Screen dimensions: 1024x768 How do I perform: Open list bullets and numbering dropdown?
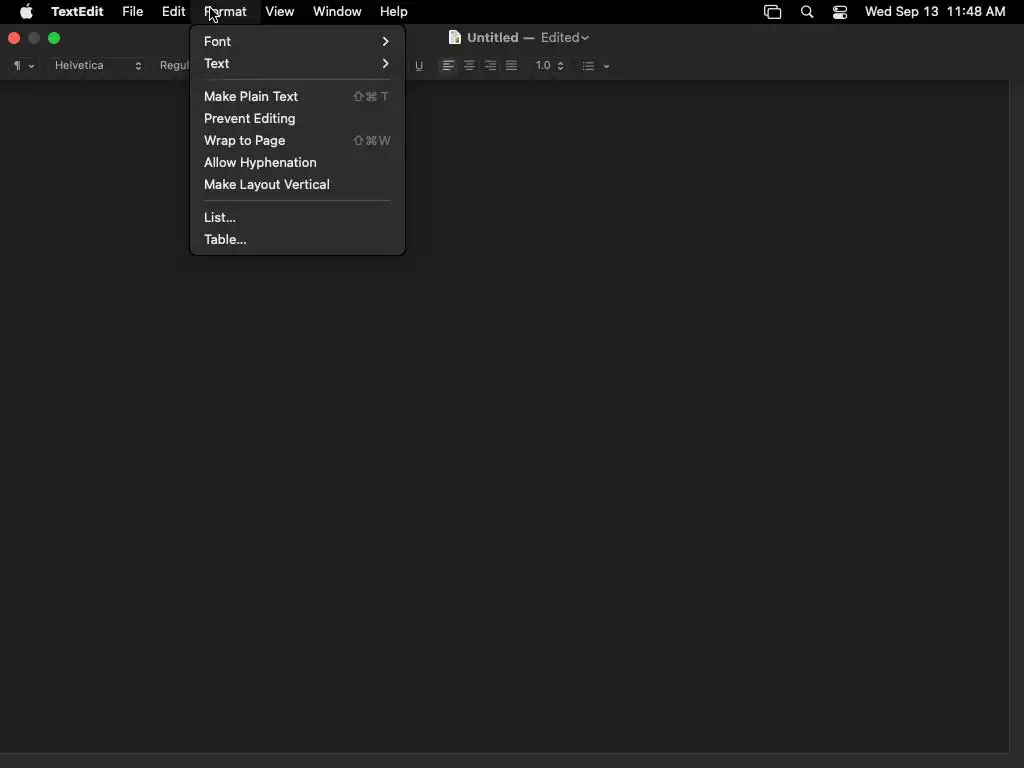click(x=596, y=66)
